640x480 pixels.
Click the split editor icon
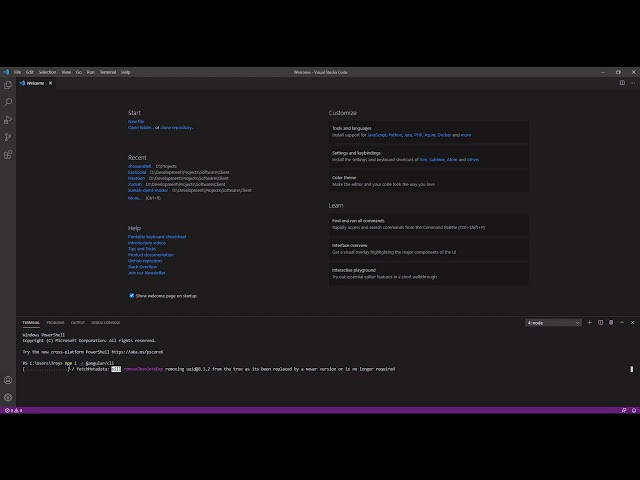[x=622, y=83]
